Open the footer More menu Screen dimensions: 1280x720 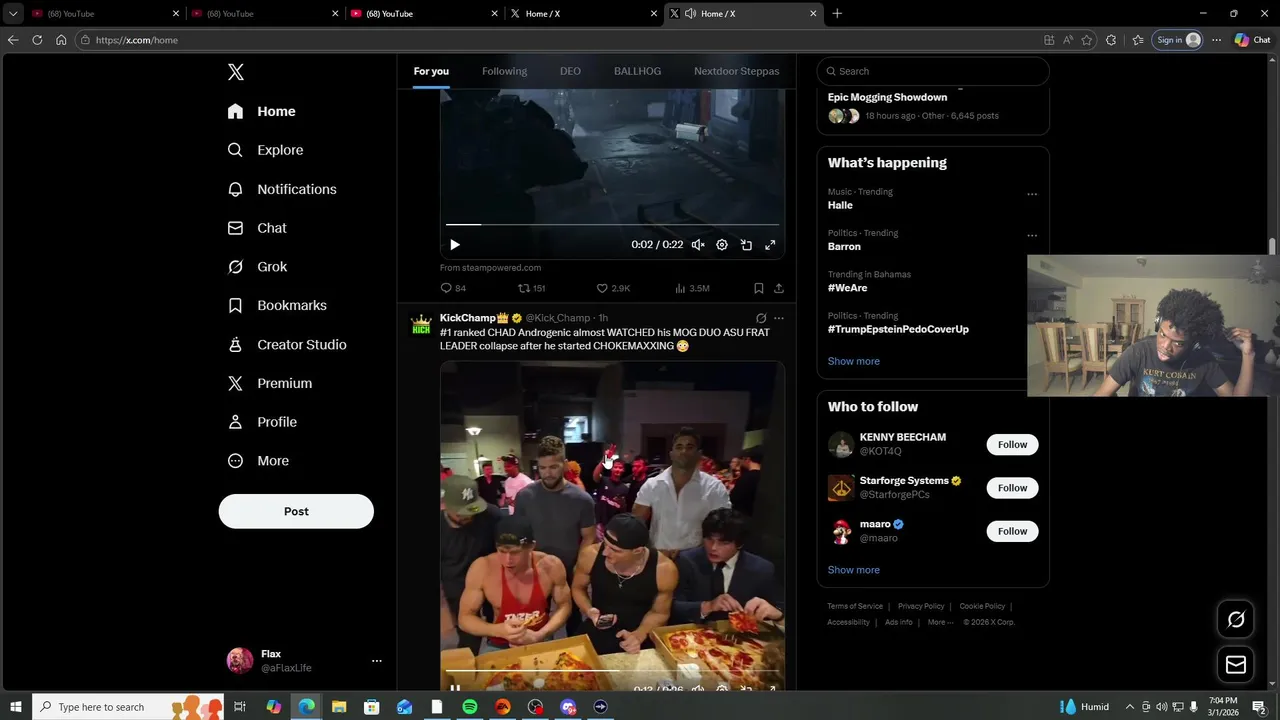[x=940, y=622]
